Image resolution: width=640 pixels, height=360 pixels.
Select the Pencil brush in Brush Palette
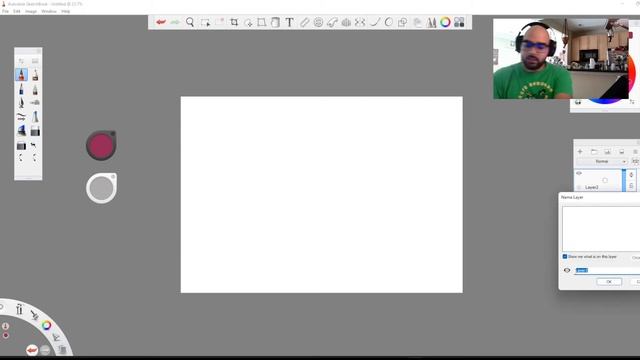click(22, 75)
